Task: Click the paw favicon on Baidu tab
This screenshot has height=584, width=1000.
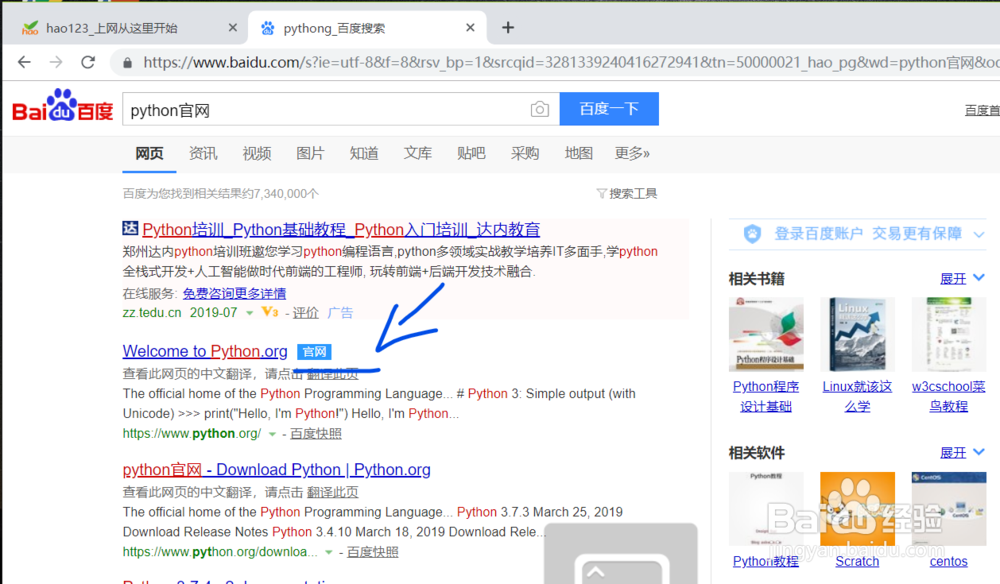Action: [x=268, y=28]
